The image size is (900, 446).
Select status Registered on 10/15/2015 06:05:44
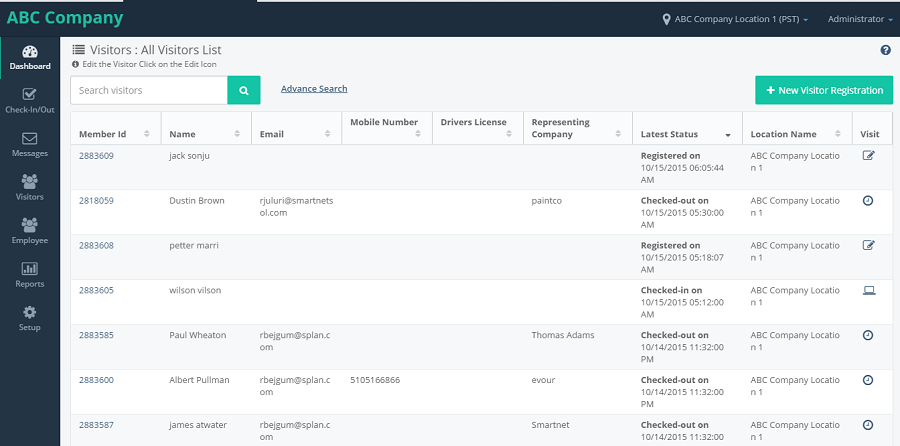click(683, 168)
